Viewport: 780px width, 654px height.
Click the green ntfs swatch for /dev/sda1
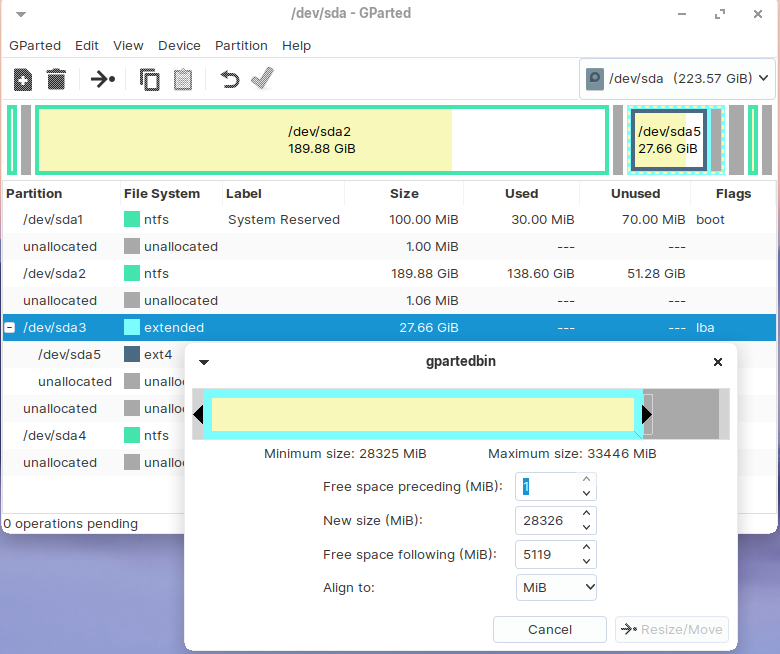(132, 219)
